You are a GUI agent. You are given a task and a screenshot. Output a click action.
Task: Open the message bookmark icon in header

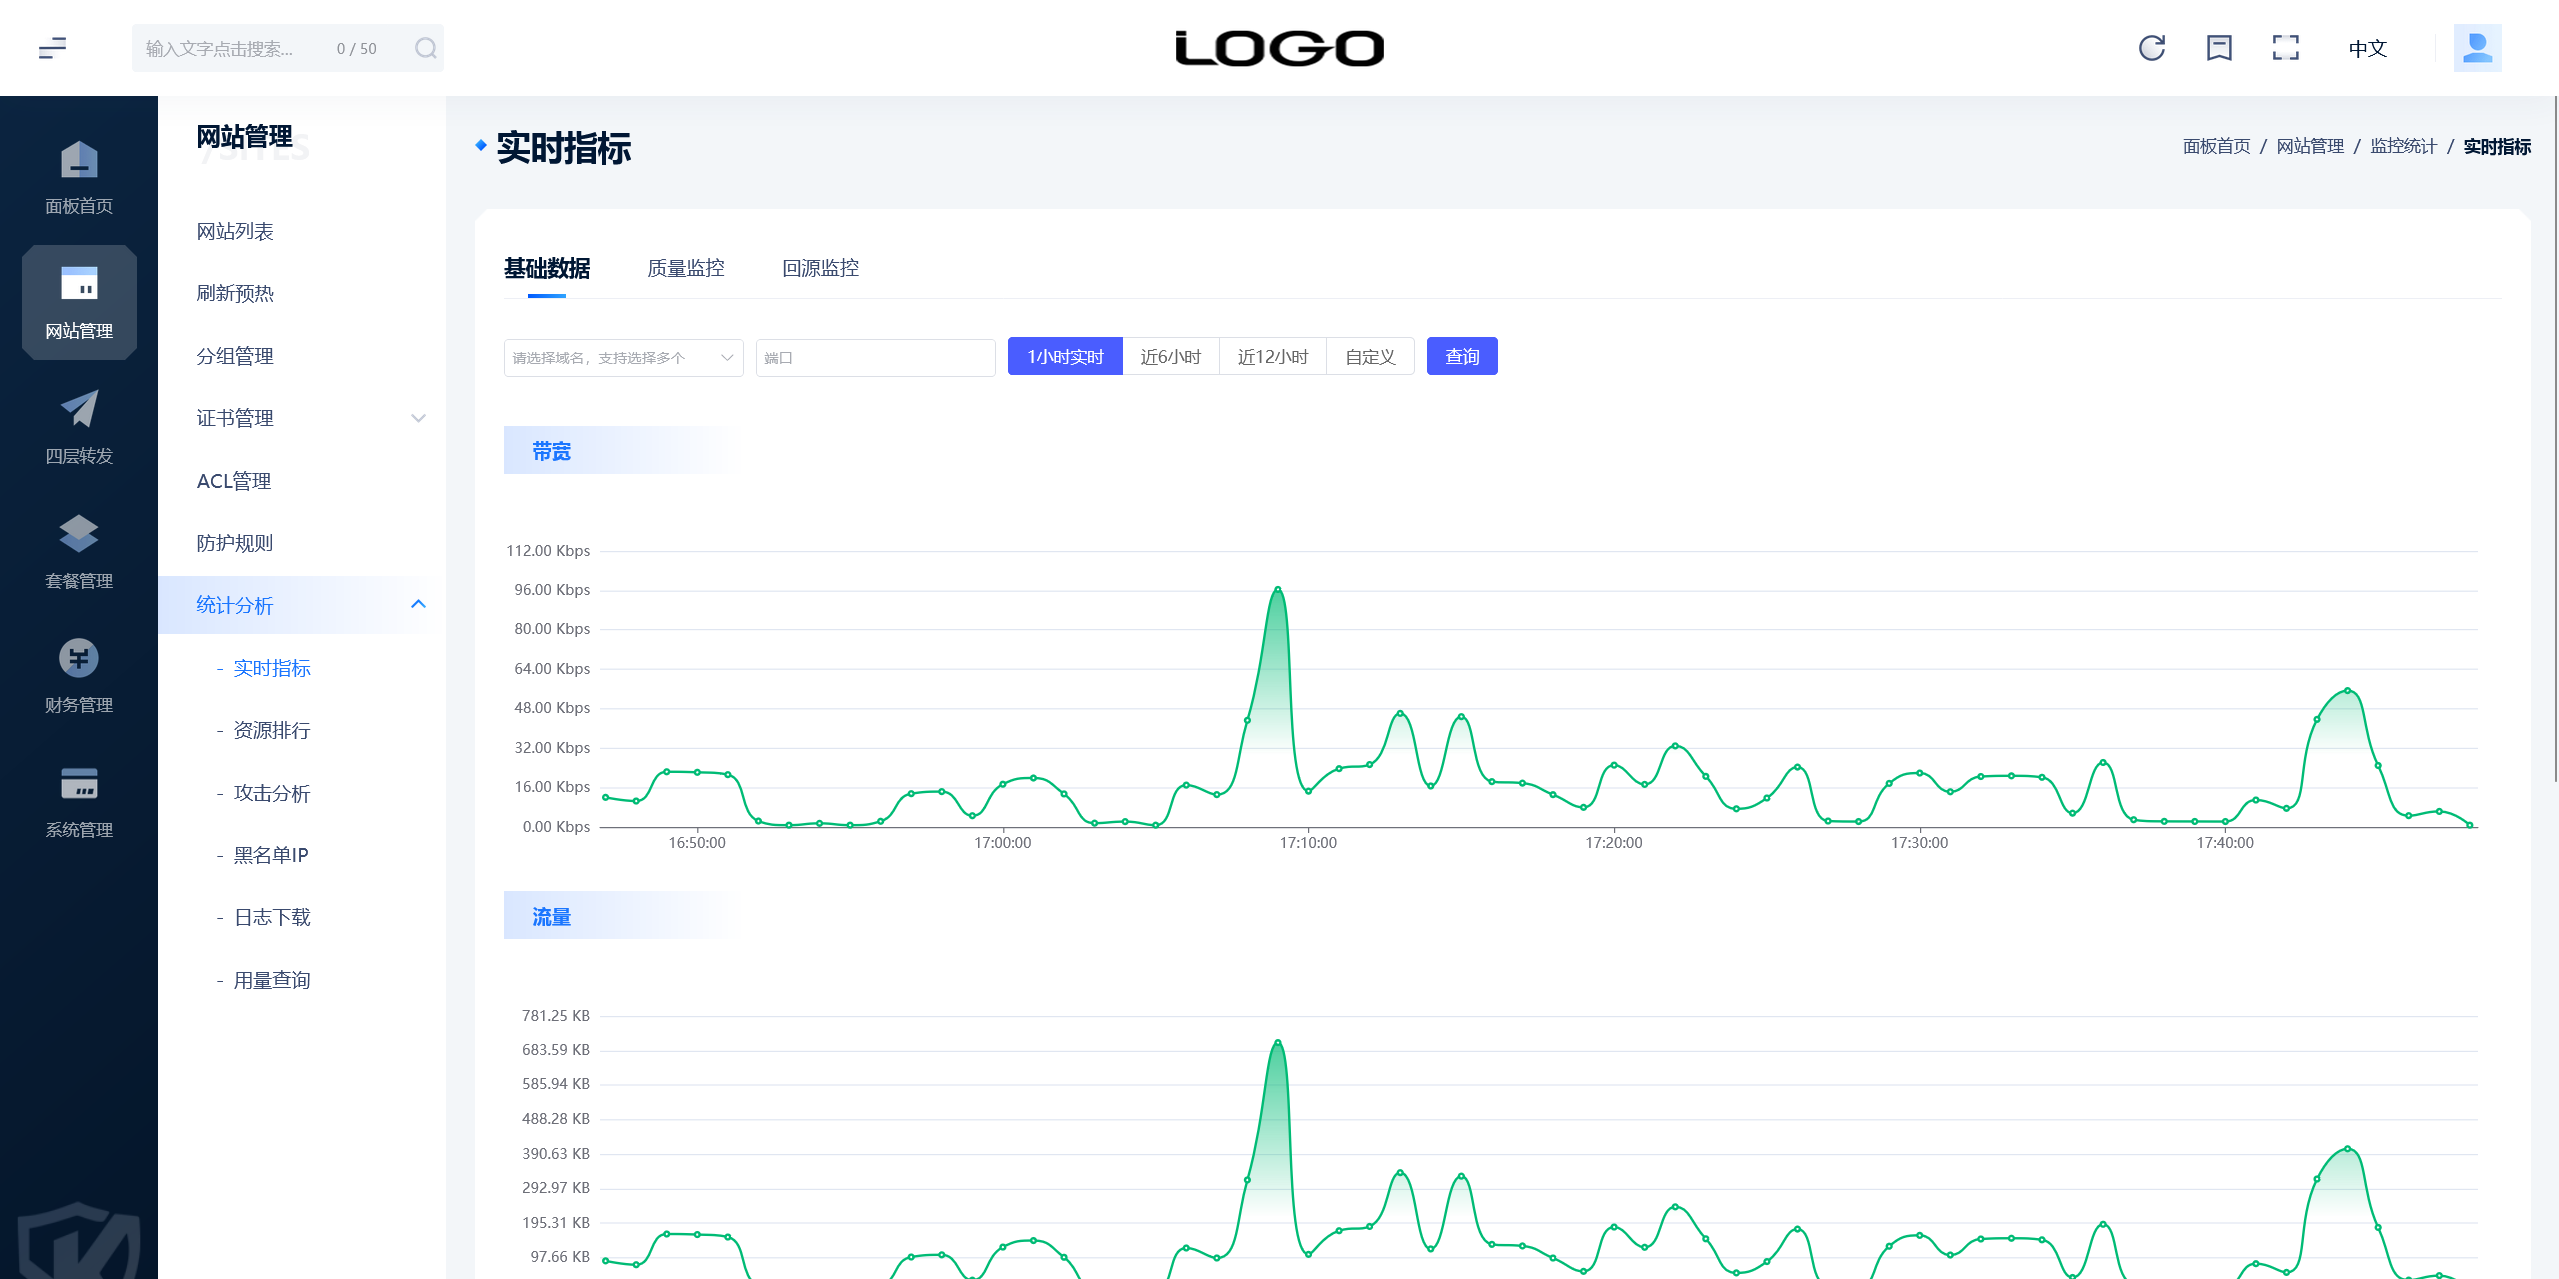pos(2219,48)
